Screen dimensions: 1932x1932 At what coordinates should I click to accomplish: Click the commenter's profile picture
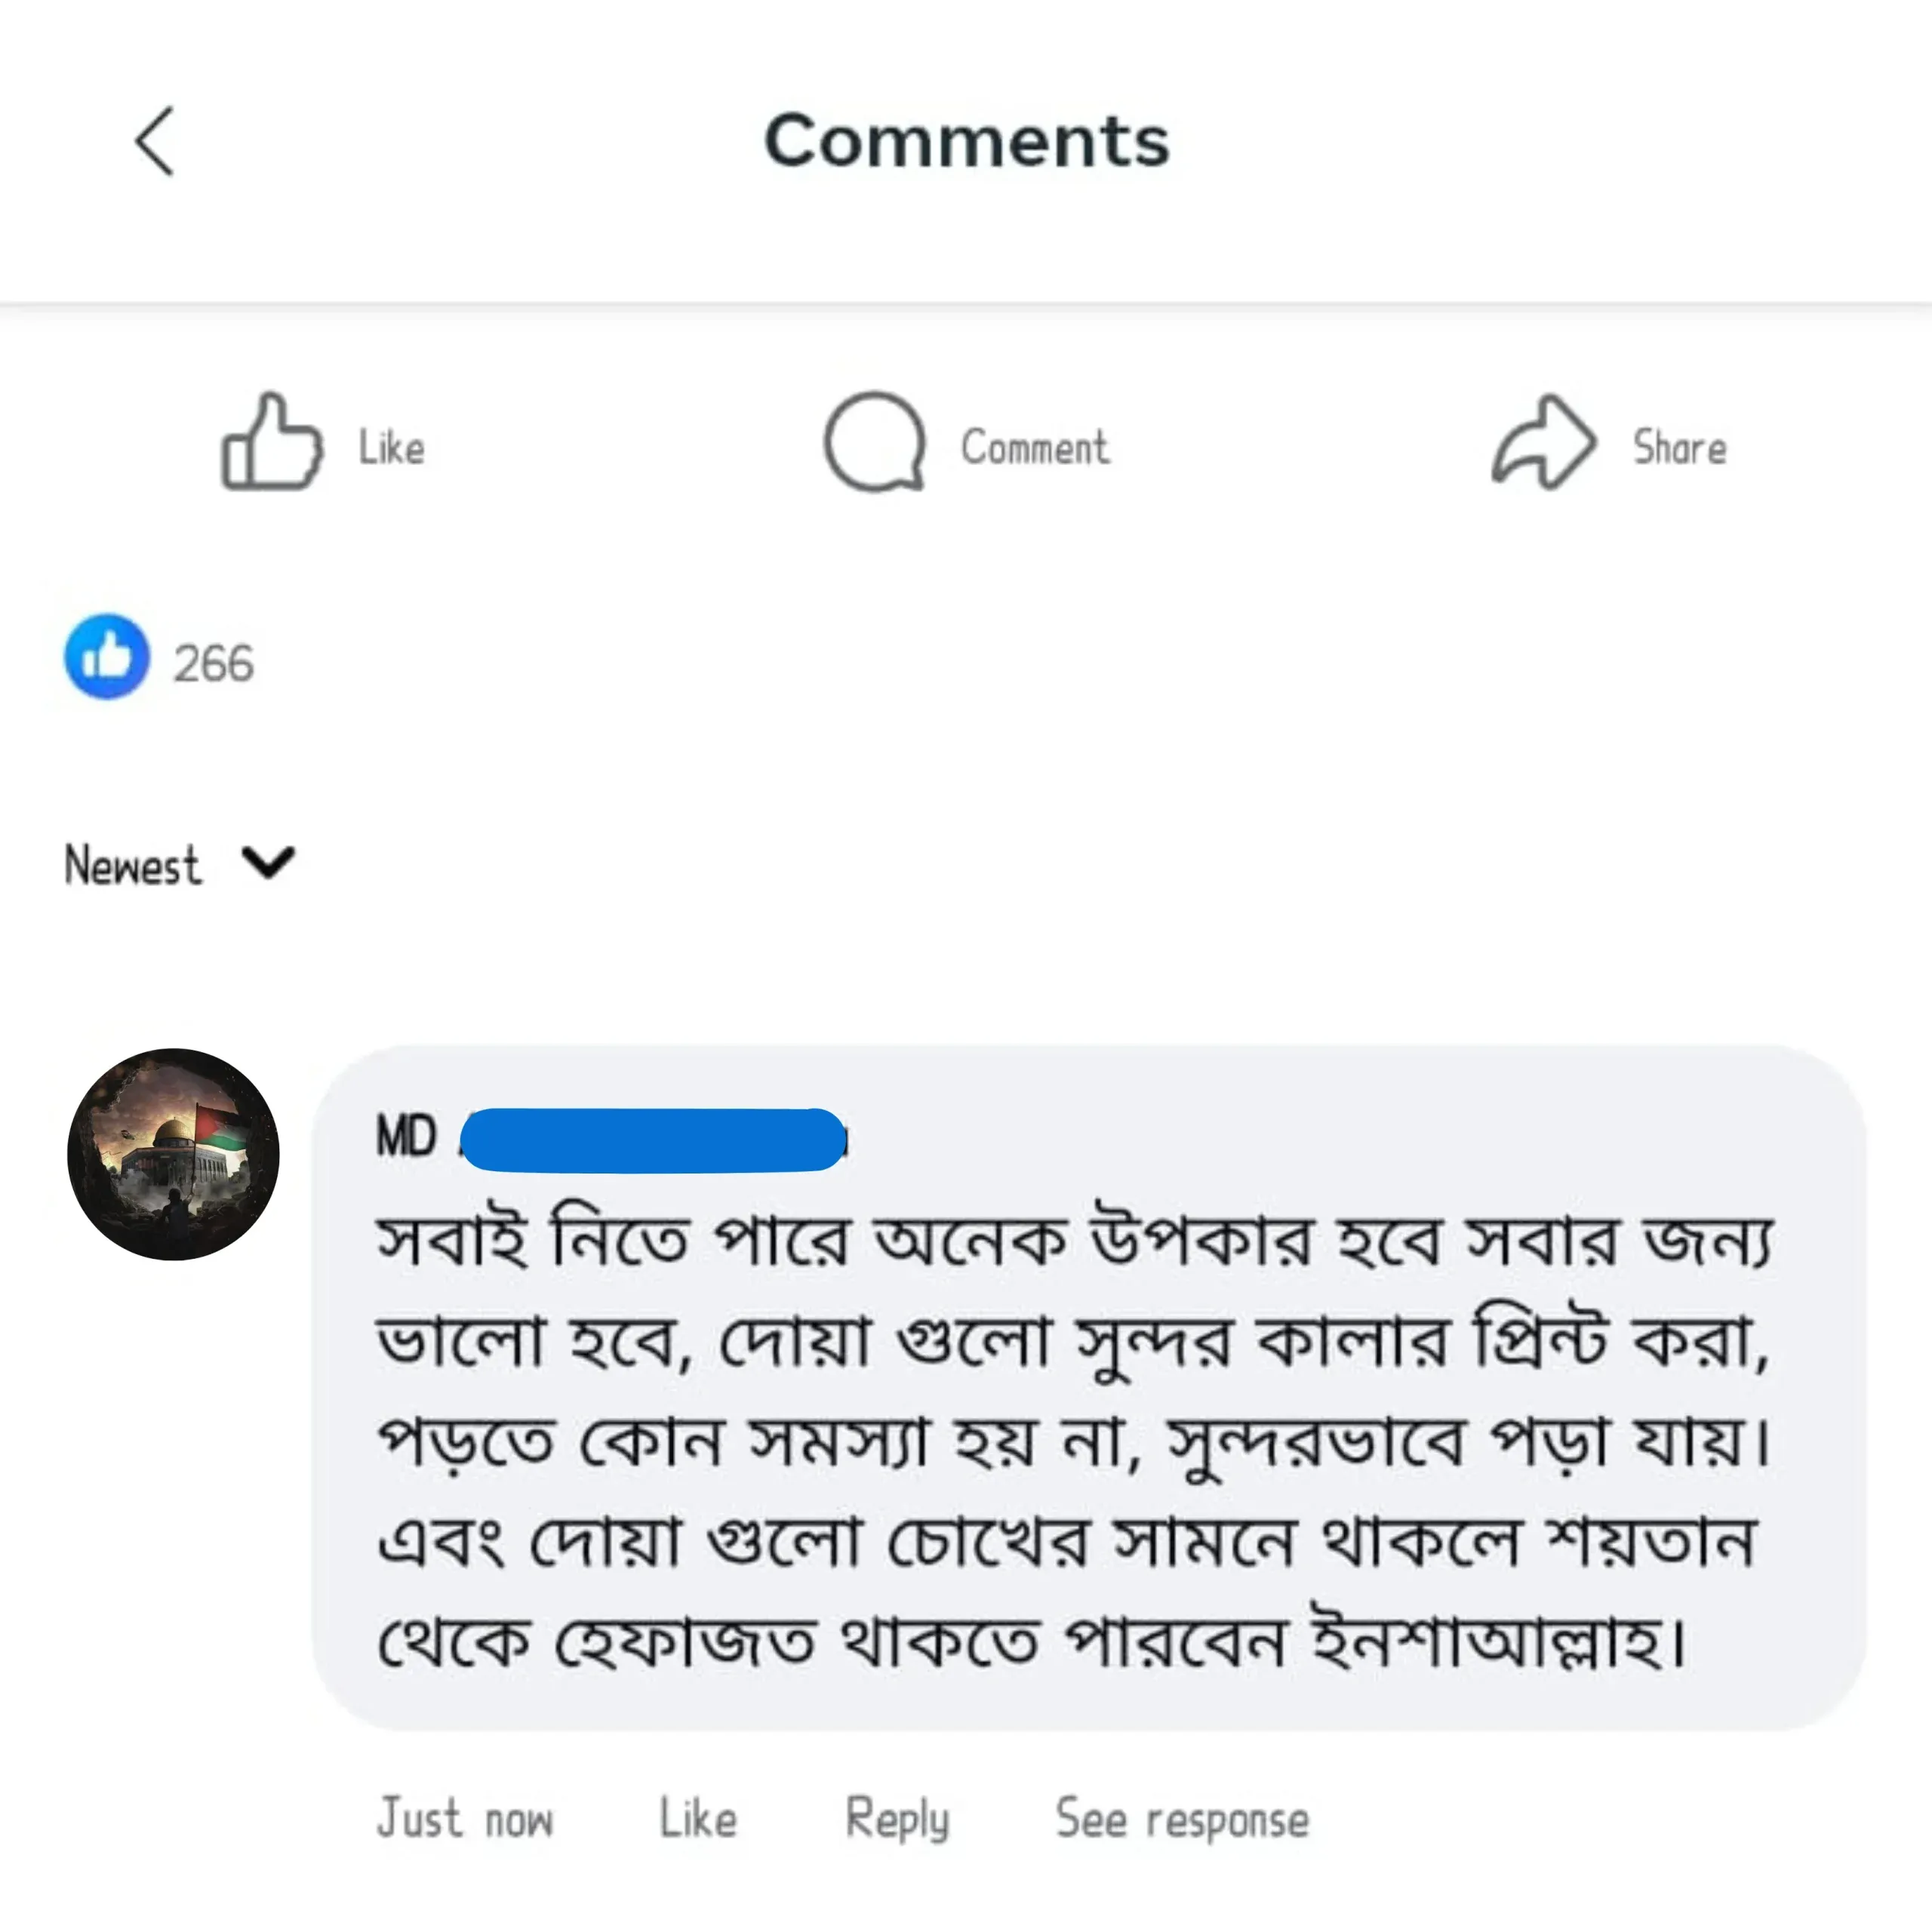point(173,1154)
